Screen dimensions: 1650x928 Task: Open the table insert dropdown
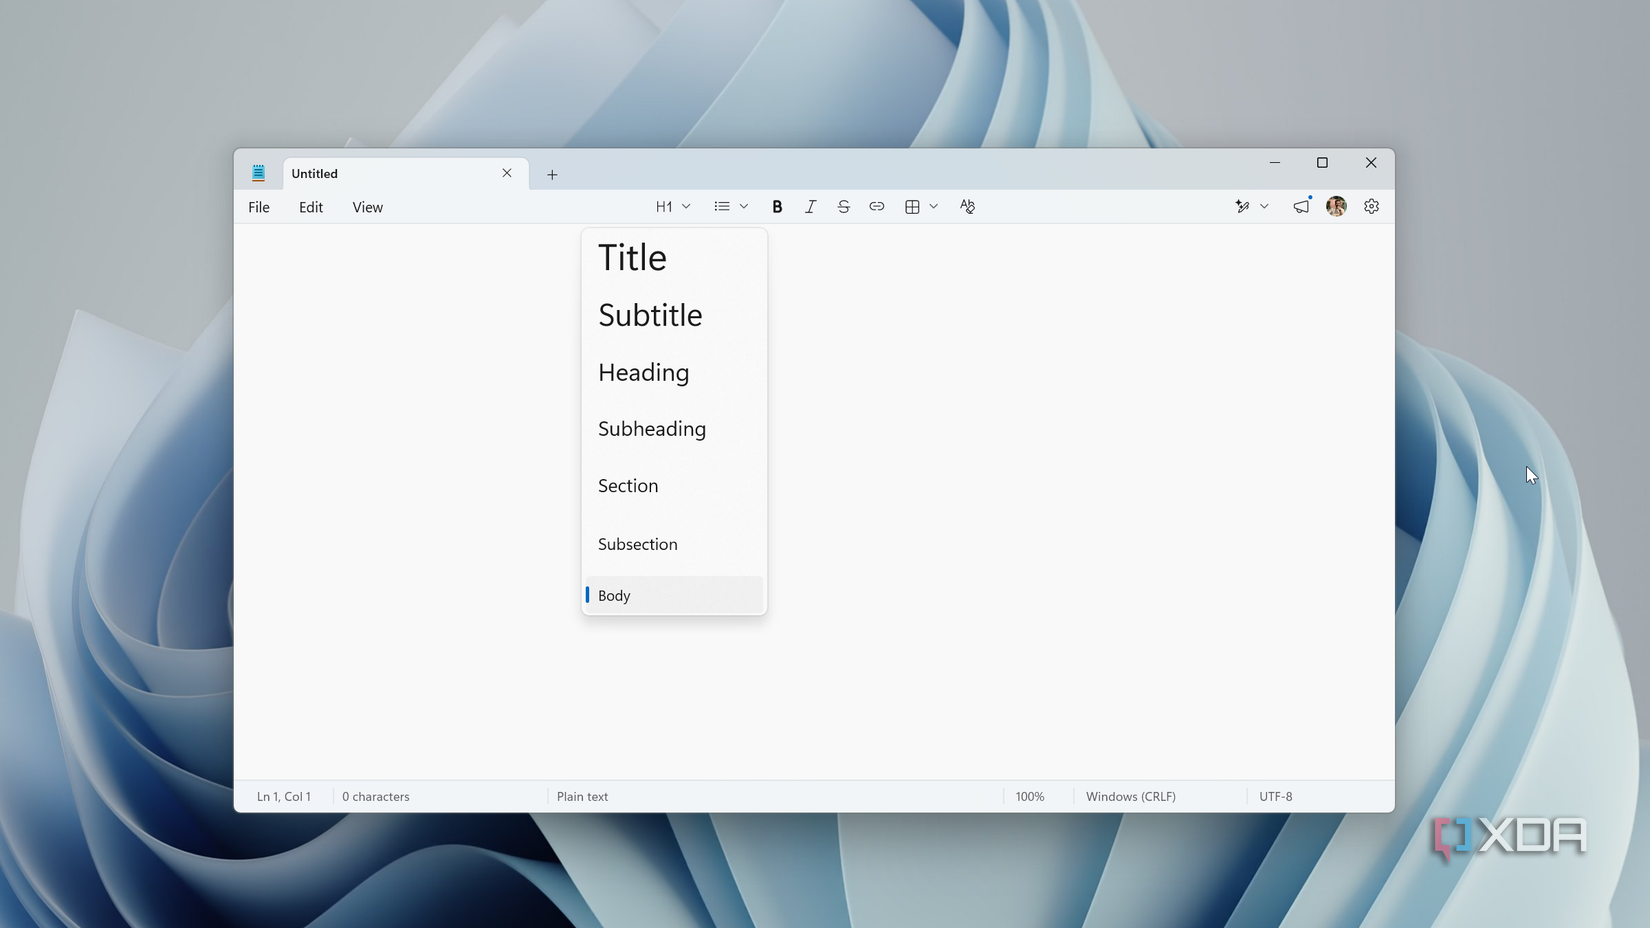click(x=921, y=207)
